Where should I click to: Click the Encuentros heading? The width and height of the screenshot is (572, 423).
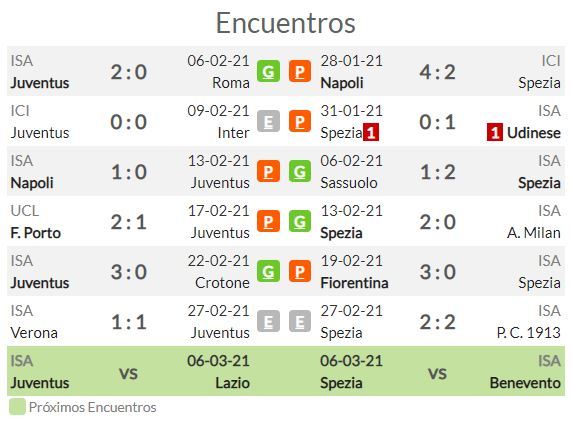(x=286, y=23)
